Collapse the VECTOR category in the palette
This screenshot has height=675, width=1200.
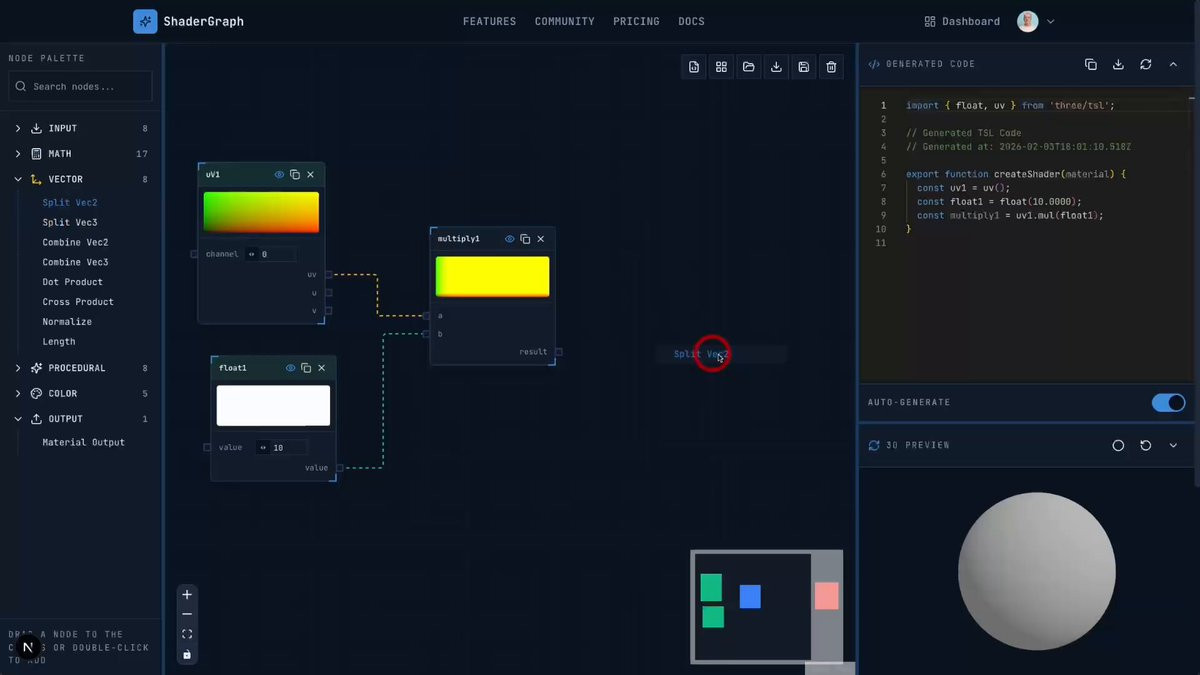pyautogui.click(x=65, y=179)
